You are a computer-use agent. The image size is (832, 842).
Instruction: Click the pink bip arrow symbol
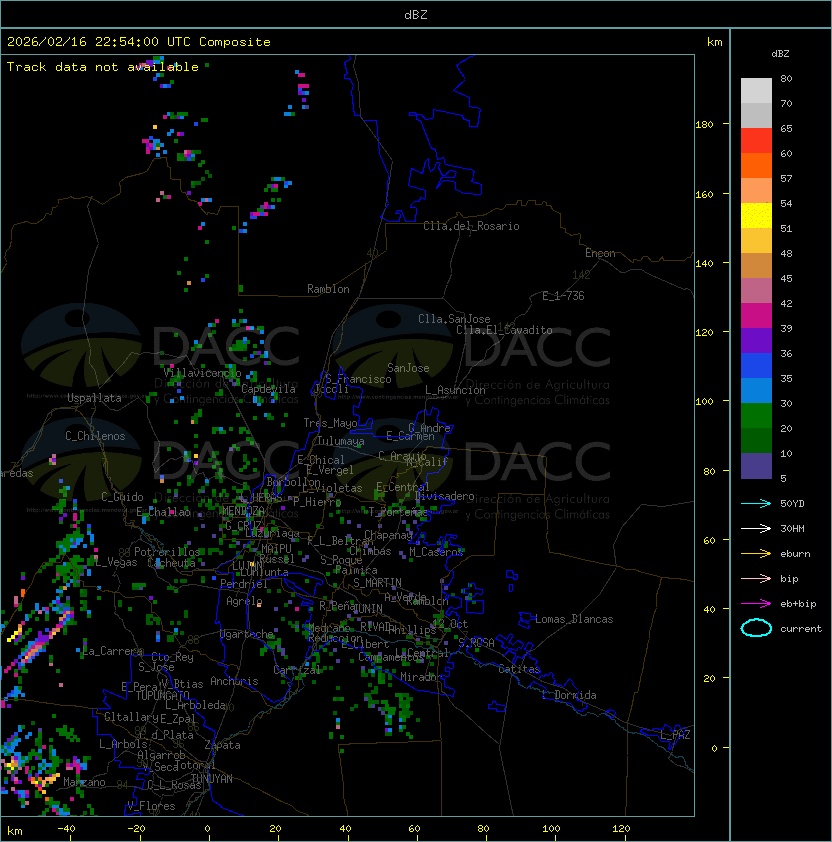click(756, 578)
